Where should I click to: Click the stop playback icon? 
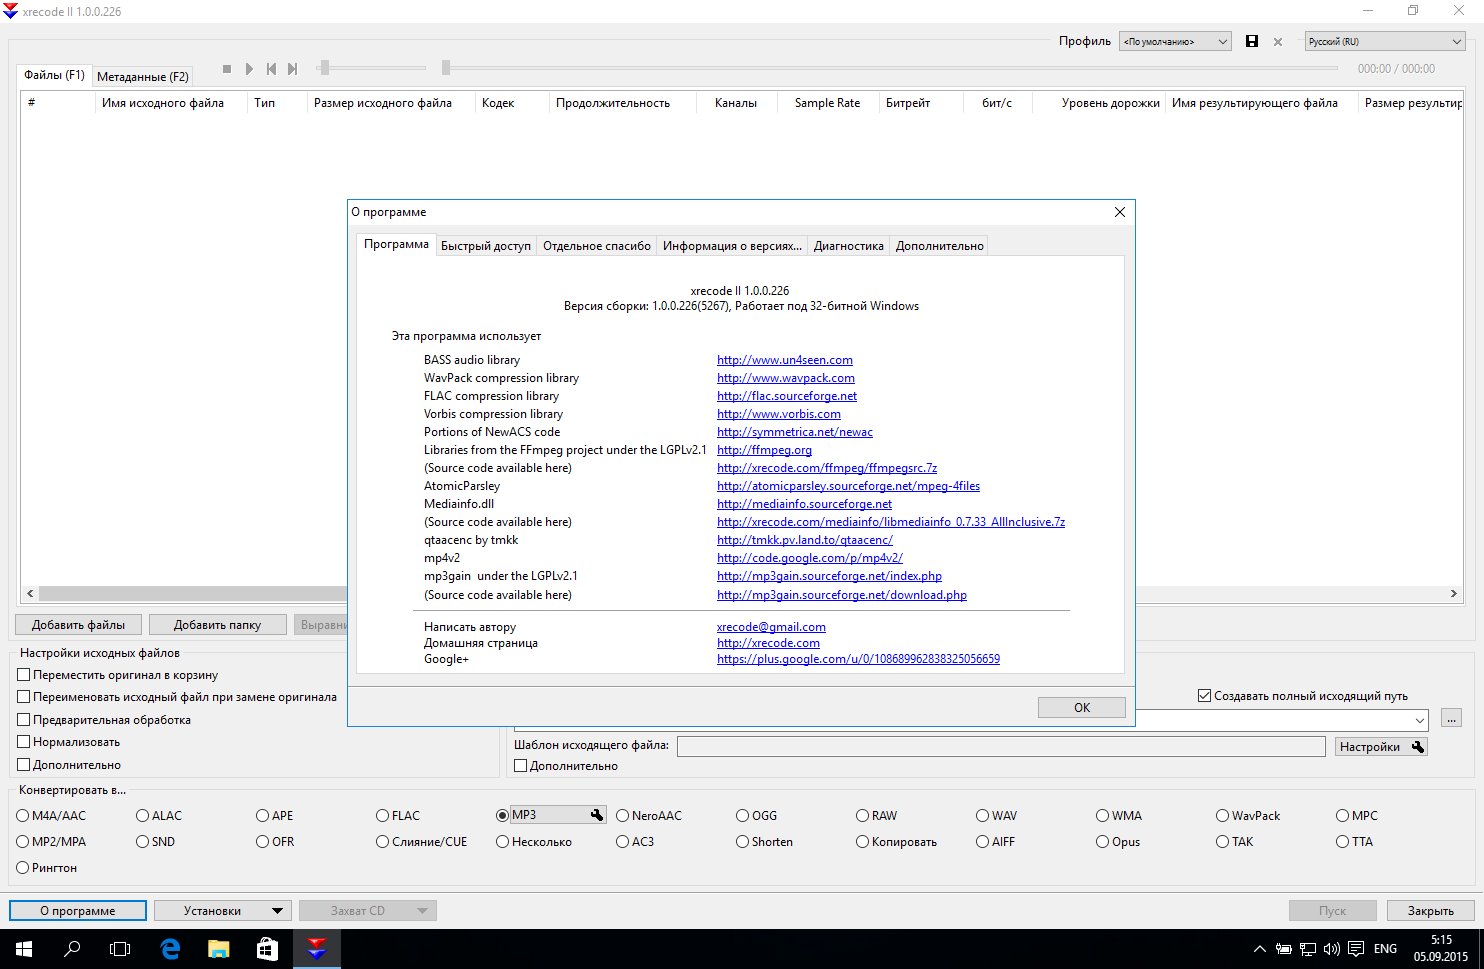[x=227, y=69]
